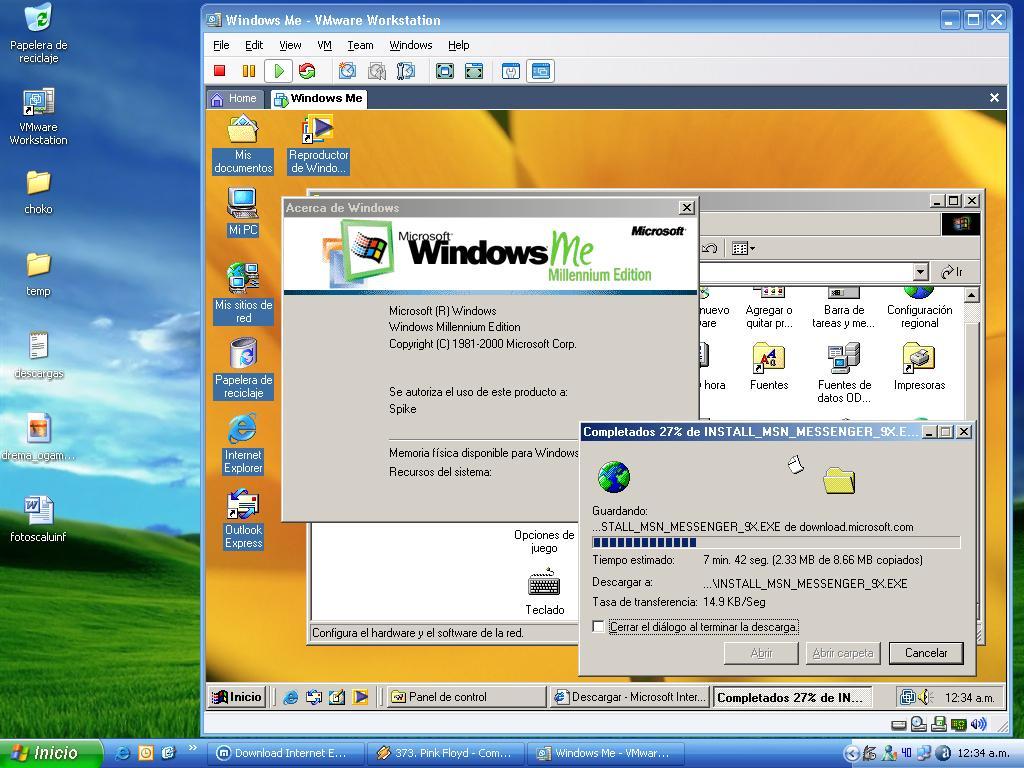Click the Panel de control scrollbar up arrow
Viewport: 1024px width, 768px height.
click(x=972, y=295)
